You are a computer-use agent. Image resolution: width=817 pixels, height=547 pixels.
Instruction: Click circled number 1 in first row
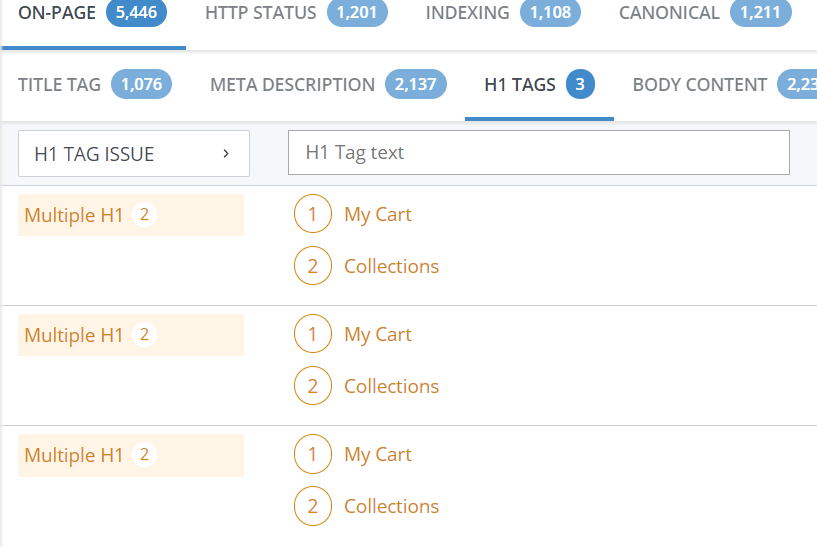[x=313, y=214]
